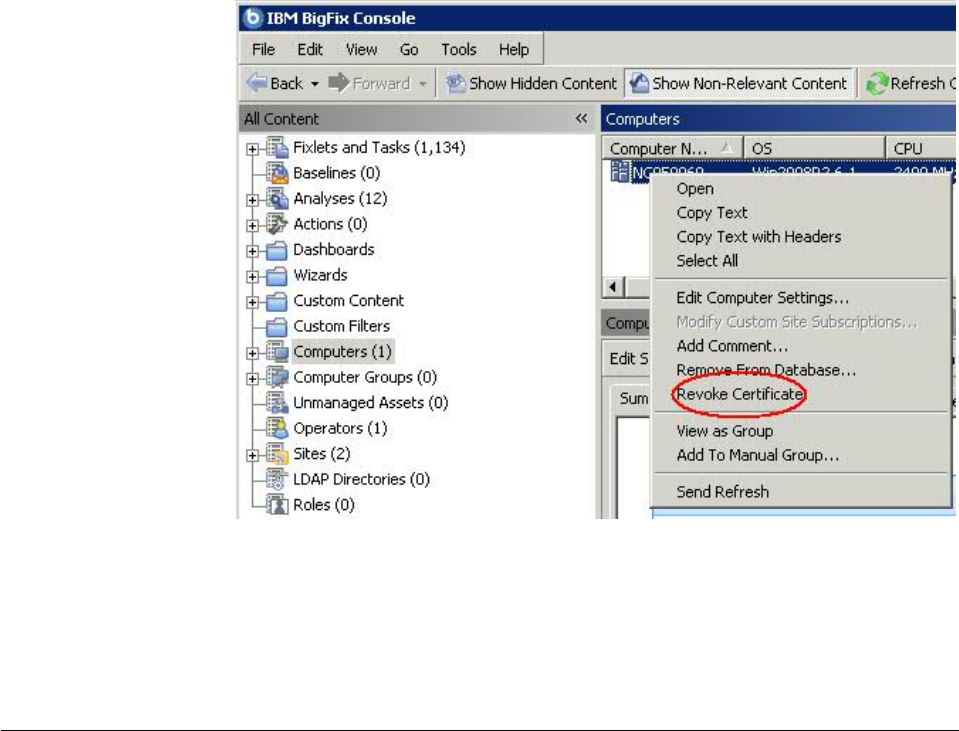Screen dimensions: 959x731
Task: Choose Remove From Database
Action: coord(802,370)
